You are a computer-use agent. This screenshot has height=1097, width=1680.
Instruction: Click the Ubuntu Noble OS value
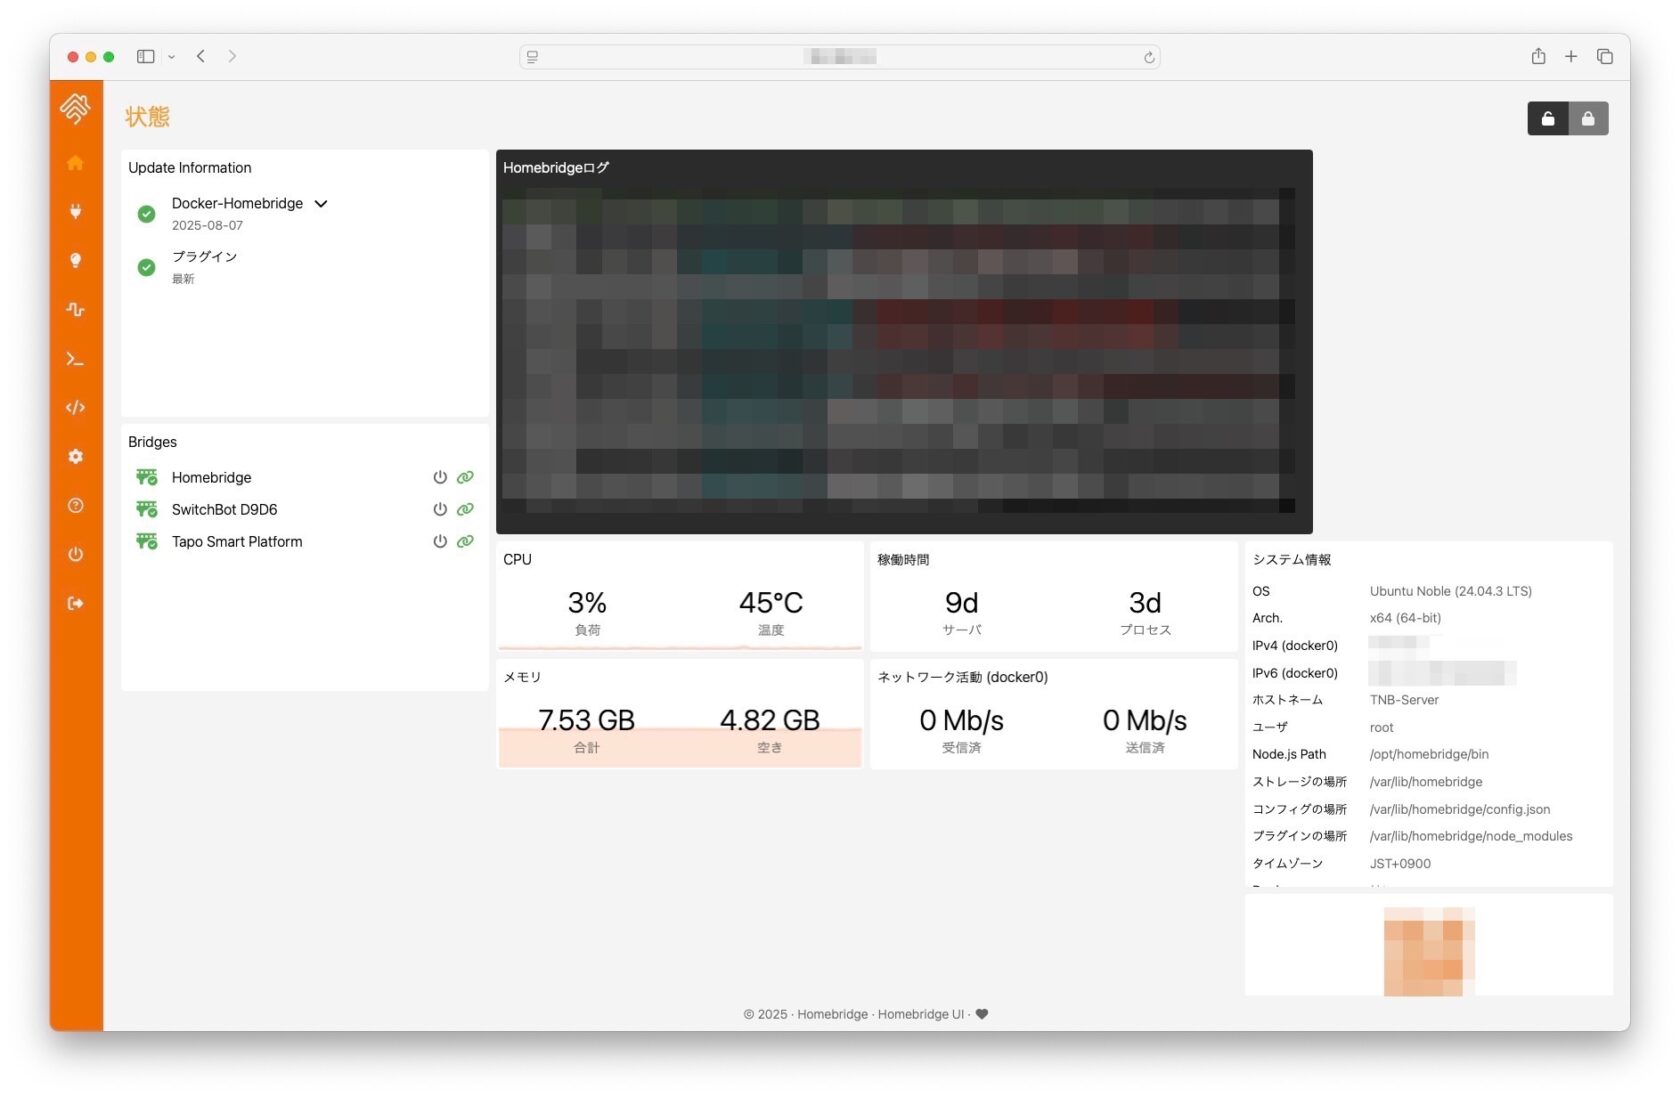[x=1451, y=592]
